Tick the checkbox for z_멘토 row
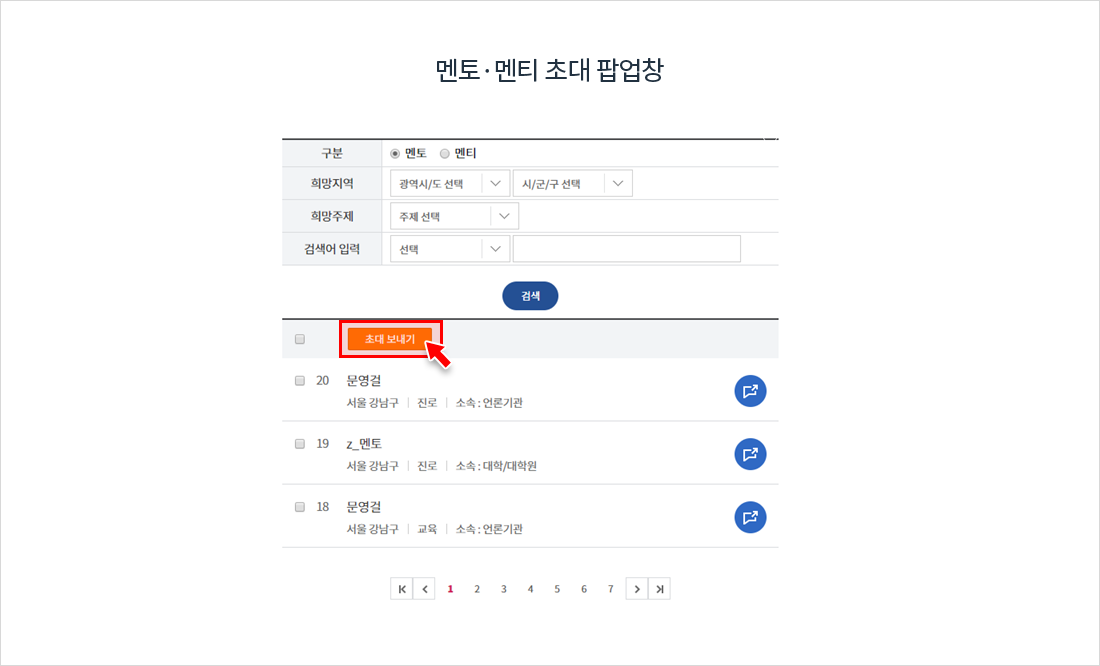The width and height of the screenshot is (1100, 666). tap(300, 444)
